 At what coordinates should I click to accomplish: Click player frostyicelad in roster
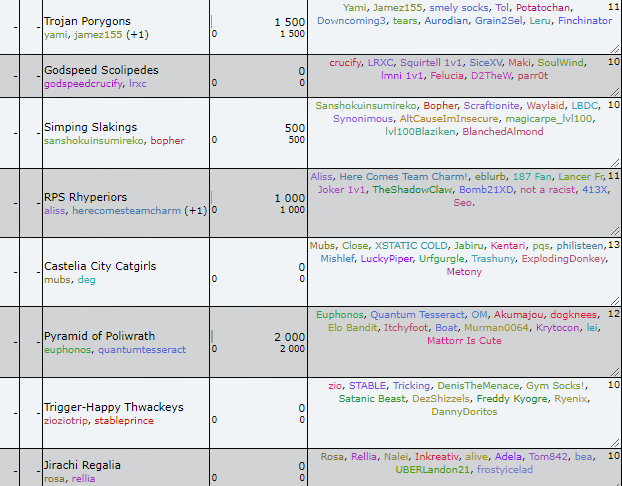coord(505,470)
